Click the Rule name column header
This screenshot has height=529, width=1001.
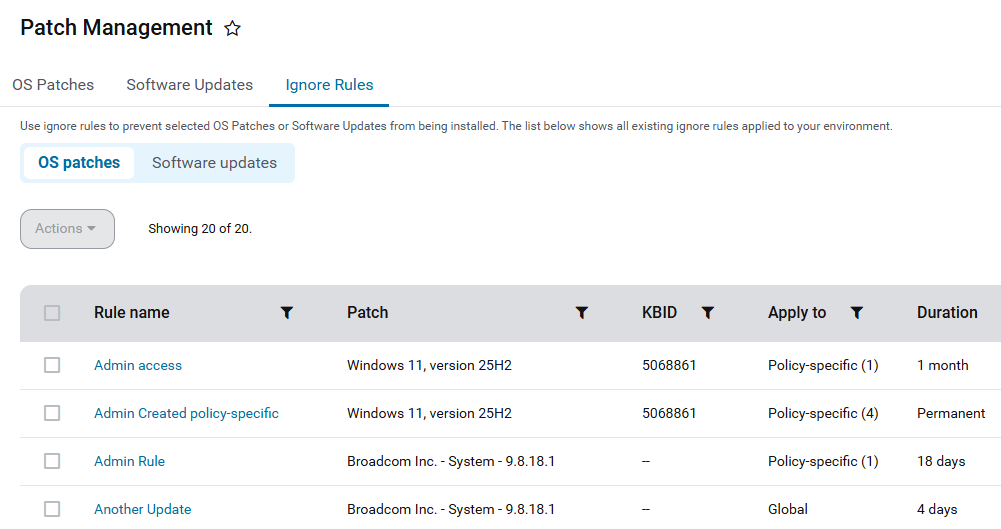click(132, 313)
